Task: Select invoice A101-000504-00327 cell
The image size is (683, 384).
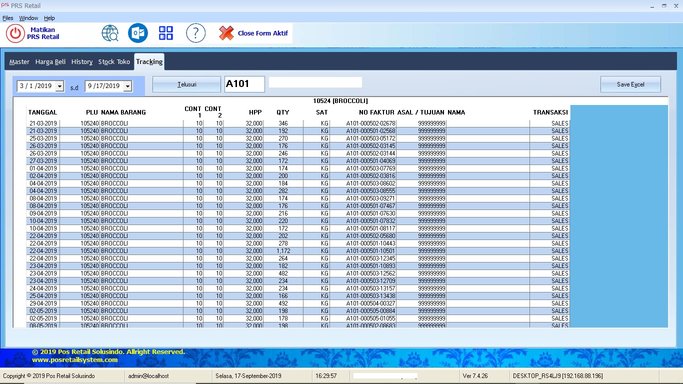Action: [x=371, y=304]
